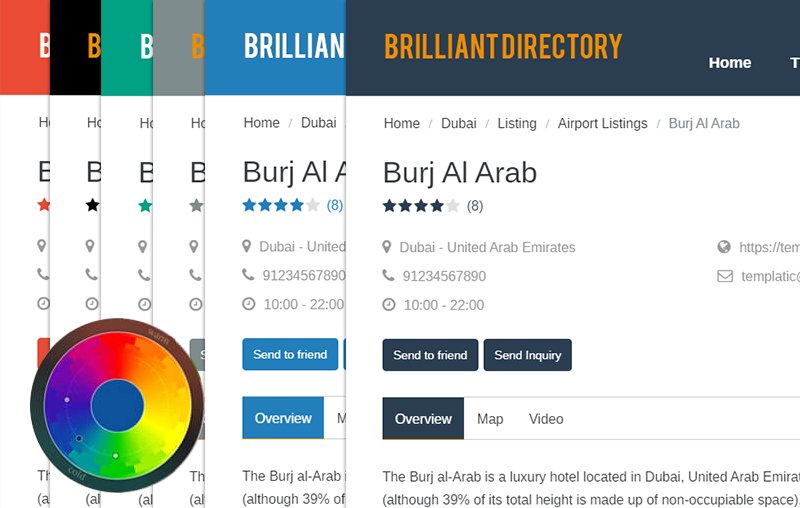Select the navy Overview tab
800x508 pixels.
tap(423, 418)
